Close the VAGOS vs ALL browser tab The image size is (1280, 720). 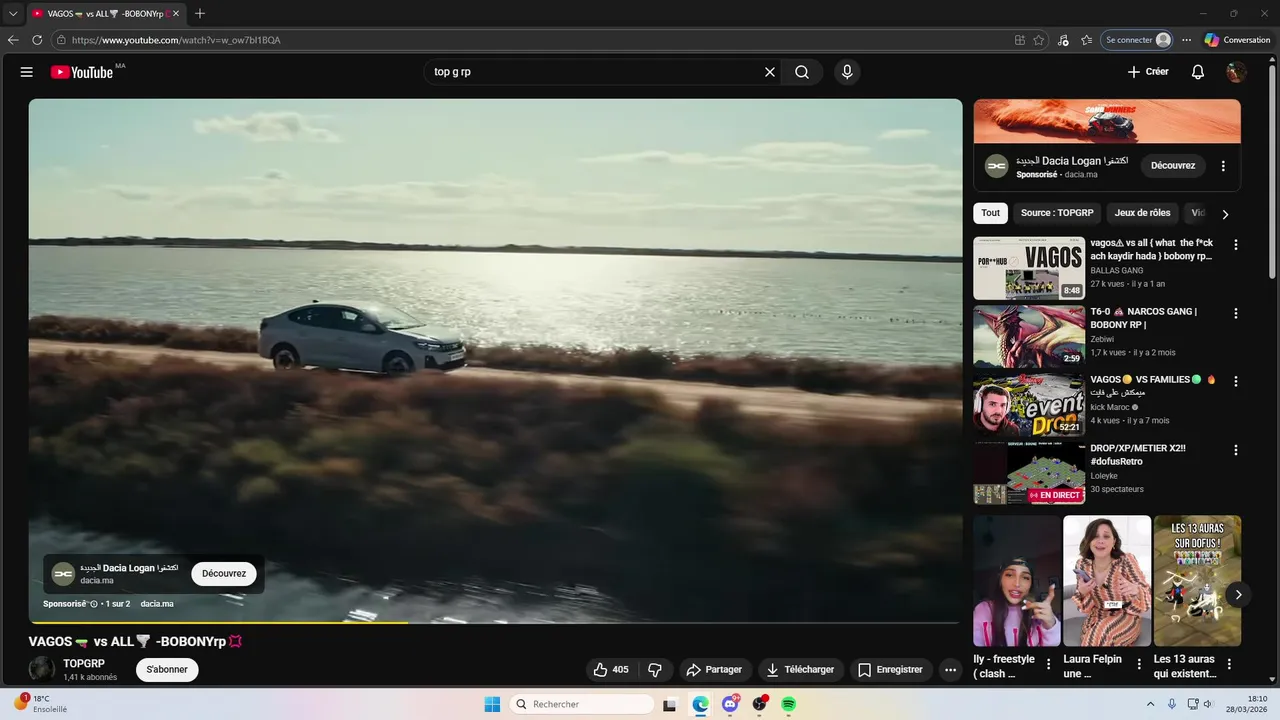[x=176, y=13]
